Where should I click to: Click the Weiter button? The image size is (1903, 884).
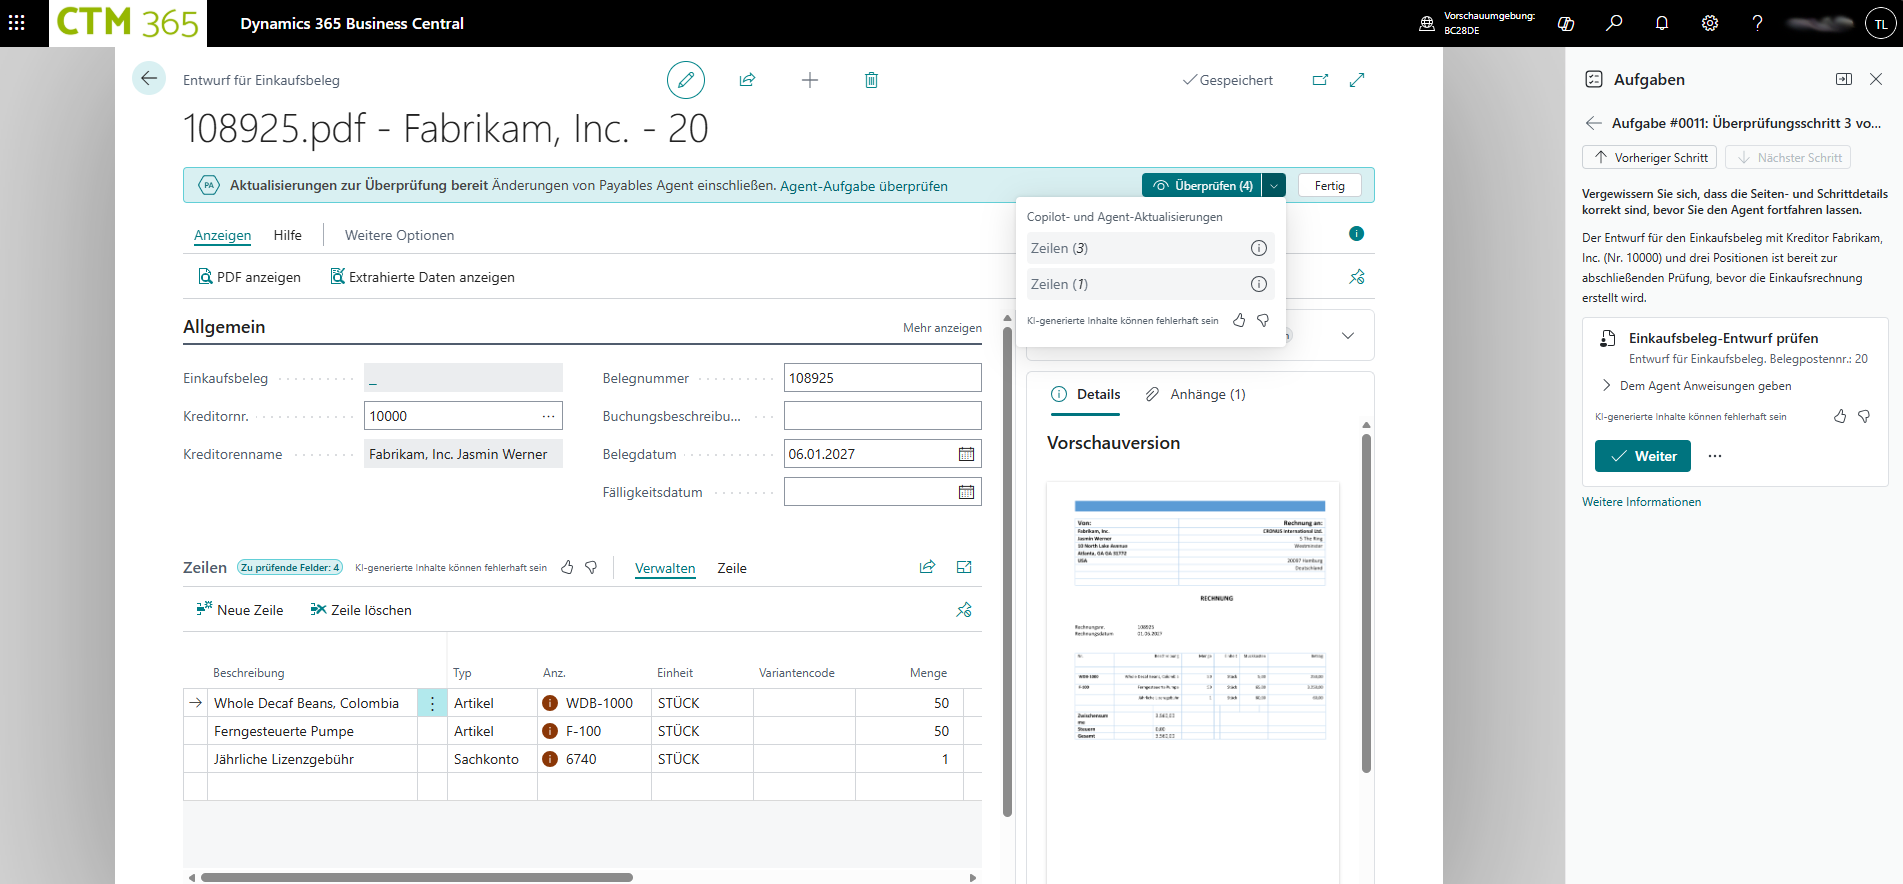point(1642,456)
